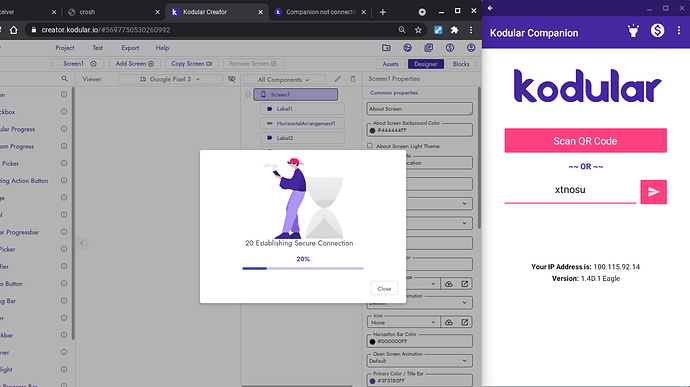Screen dimensions: 690x387
Task: Toggle hidden components visibility eye icon
Action: point(231,79)
